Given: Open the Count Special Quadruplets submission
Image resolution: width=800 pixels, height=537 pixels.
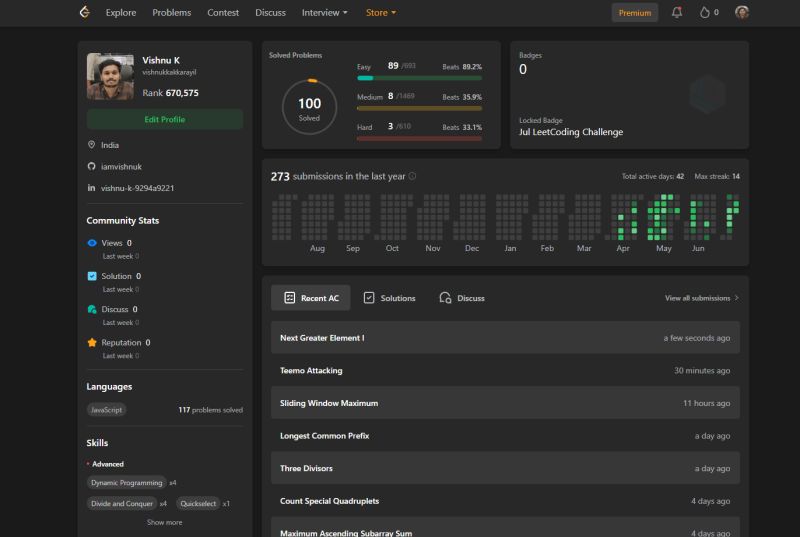Looking at the screenshot, I should 505,501.
